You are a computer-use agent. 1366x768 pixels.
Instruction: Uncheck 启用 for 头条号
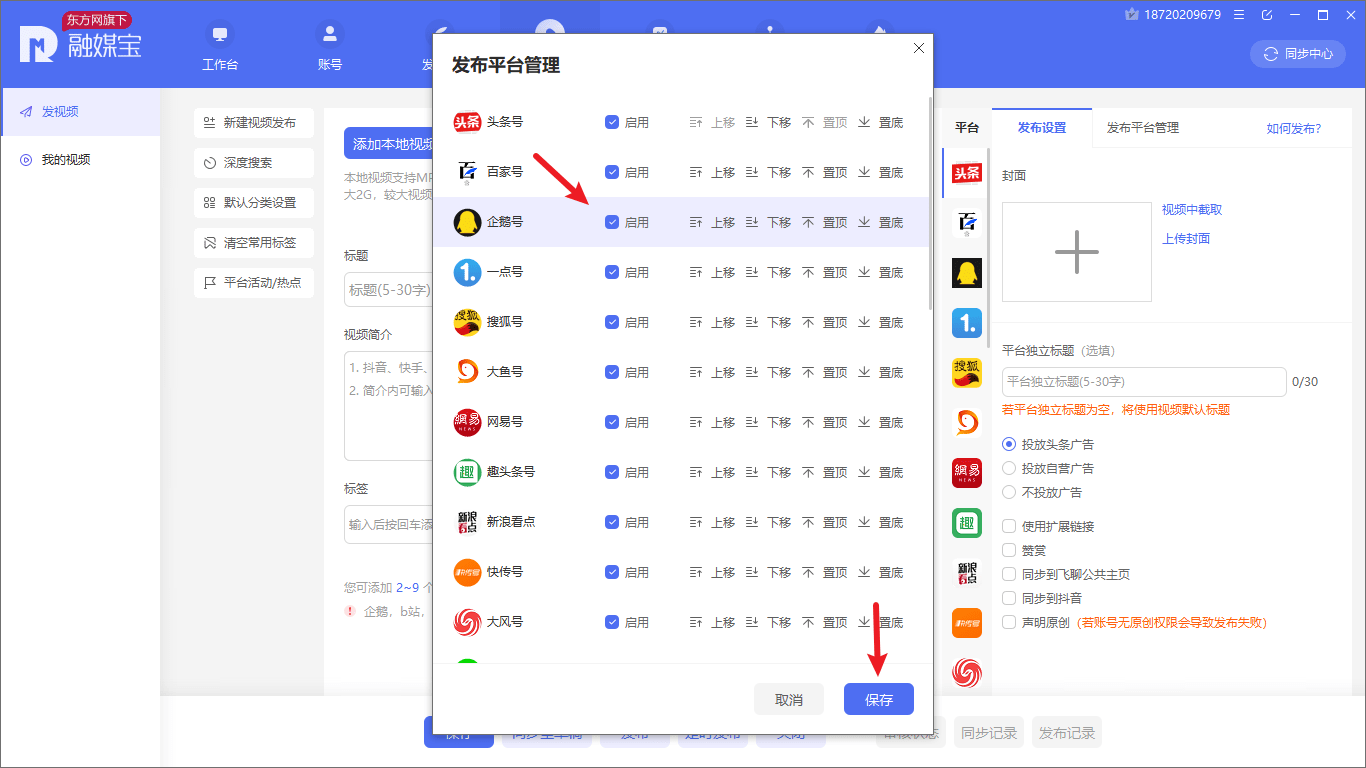click(612, 122)
